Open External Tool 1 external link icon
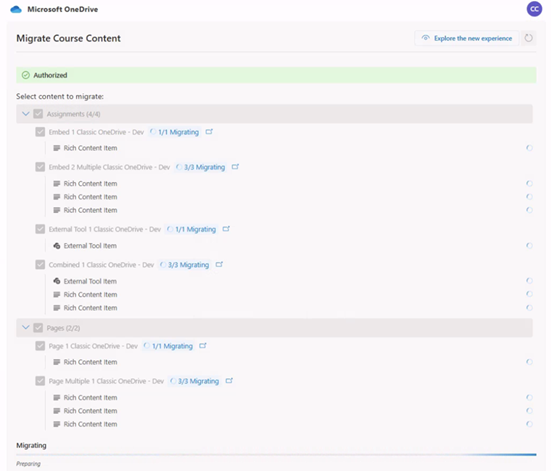This screenshot has width=551, height=471. coord(226,229)
